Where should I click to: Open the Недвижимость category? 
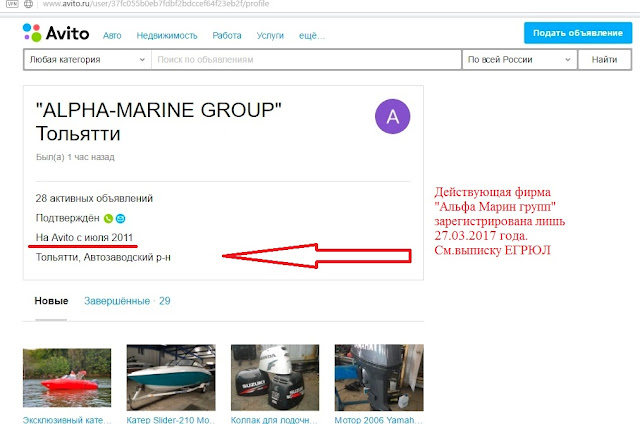point(167,36)
